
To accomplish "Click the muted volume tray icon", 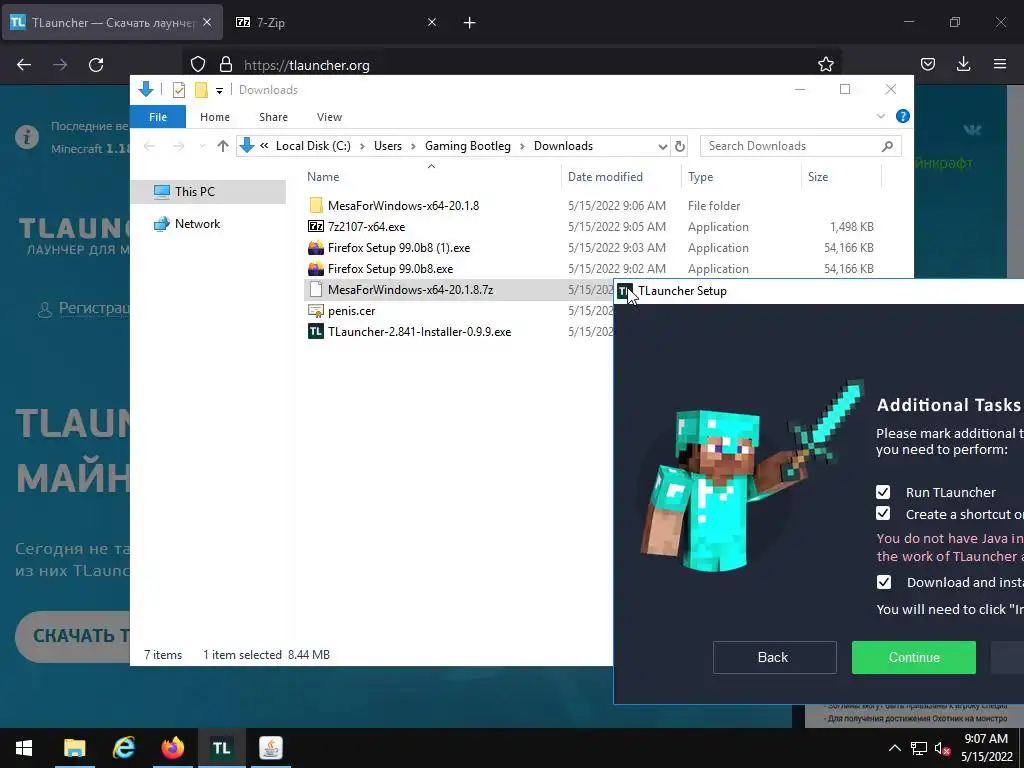I will click(942, 748).
